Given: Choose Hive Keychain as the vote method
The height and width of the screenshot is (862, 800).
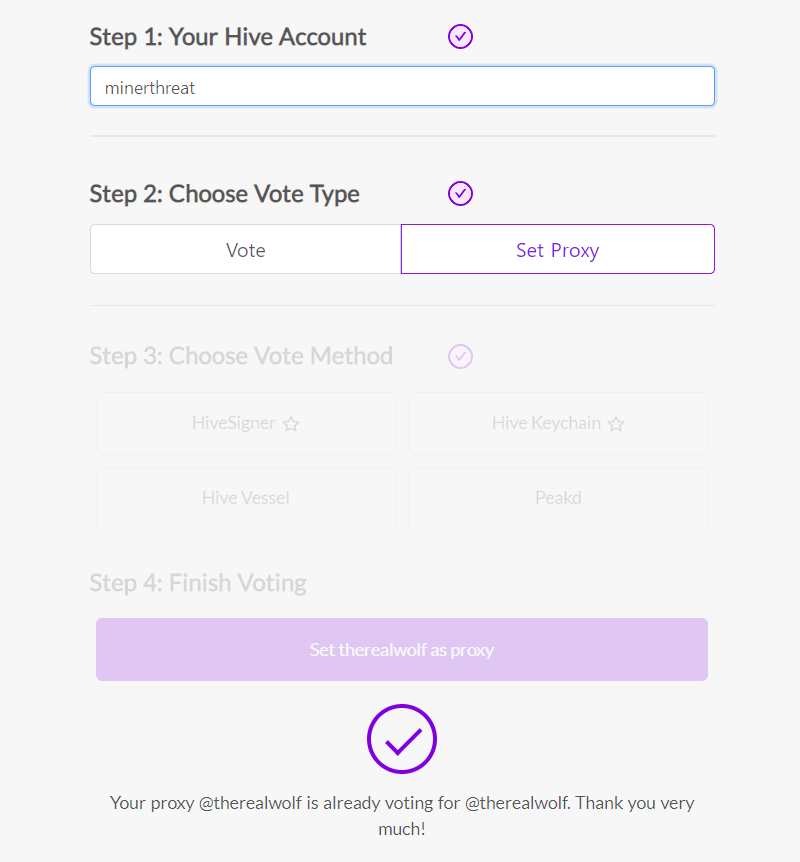Looking at the screenshot, I should 546,423.
